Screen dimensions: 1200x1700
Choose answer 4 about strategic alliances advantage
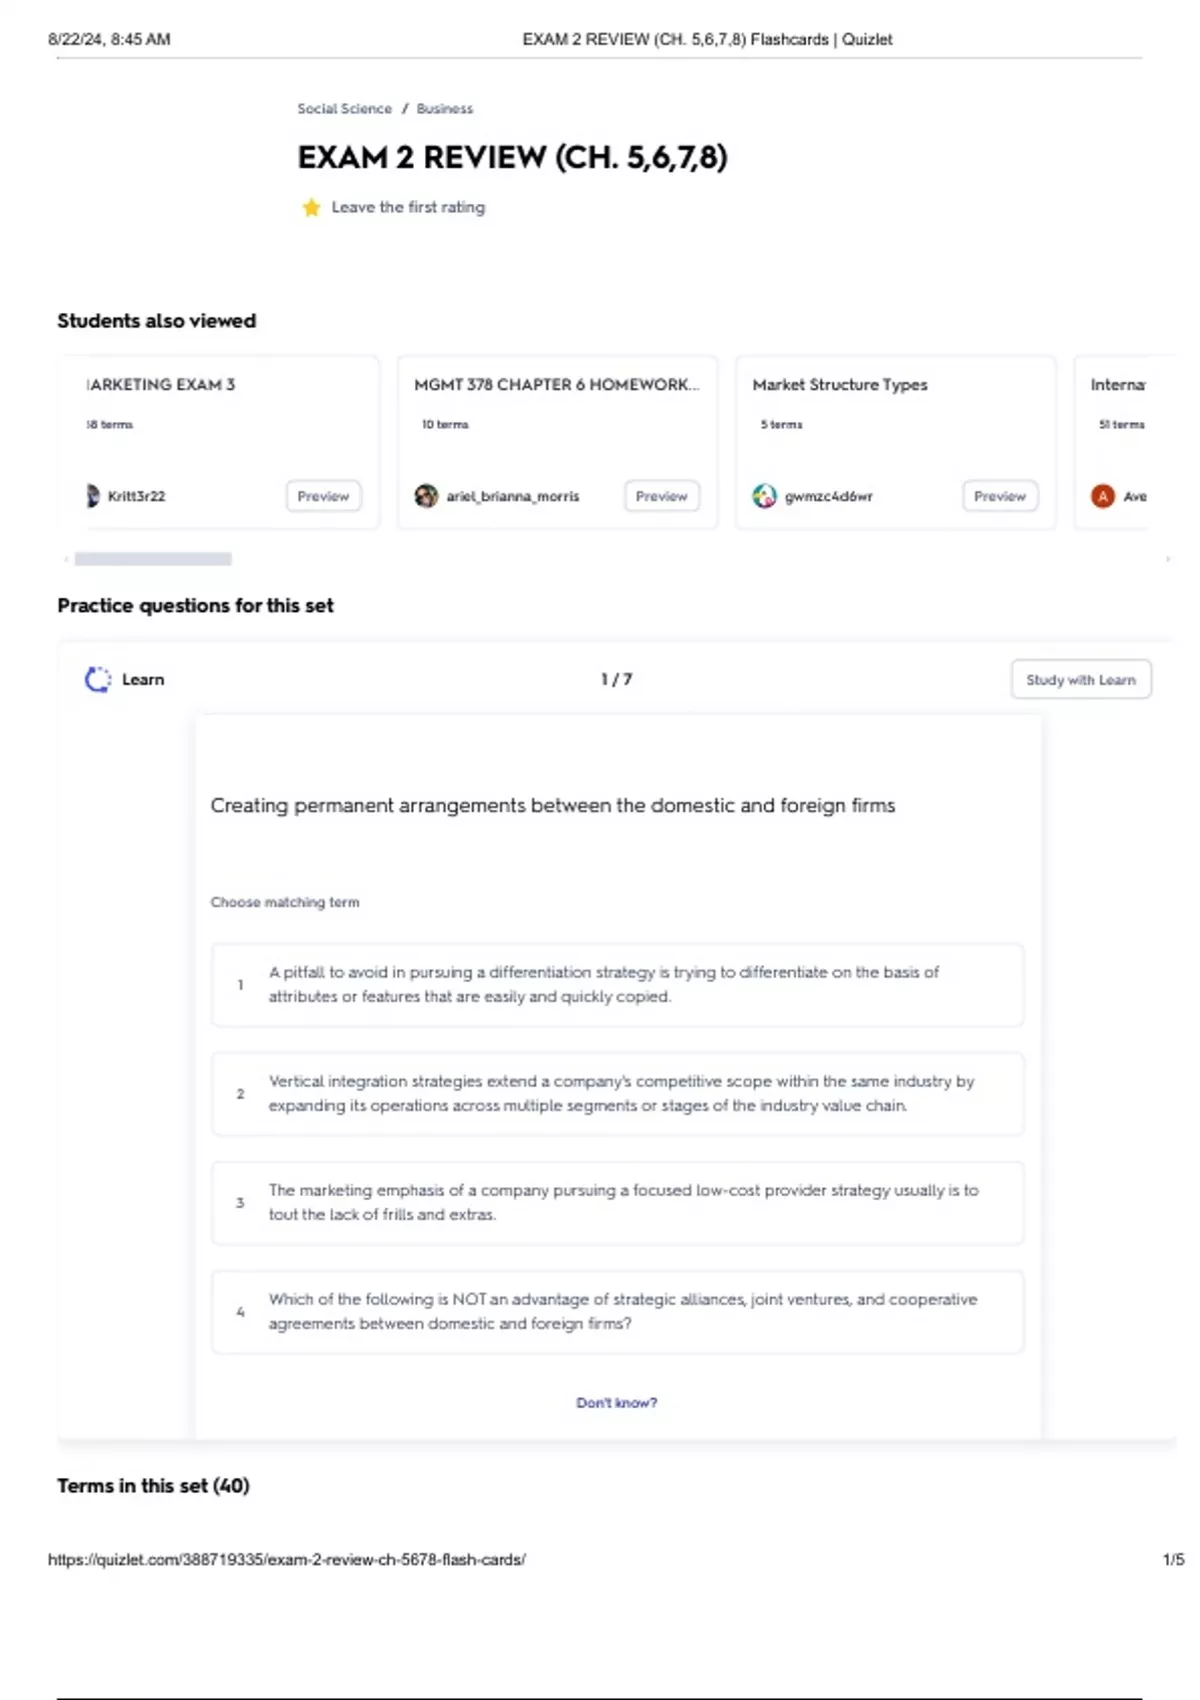pyautogui.click(x=617, y=1312)
